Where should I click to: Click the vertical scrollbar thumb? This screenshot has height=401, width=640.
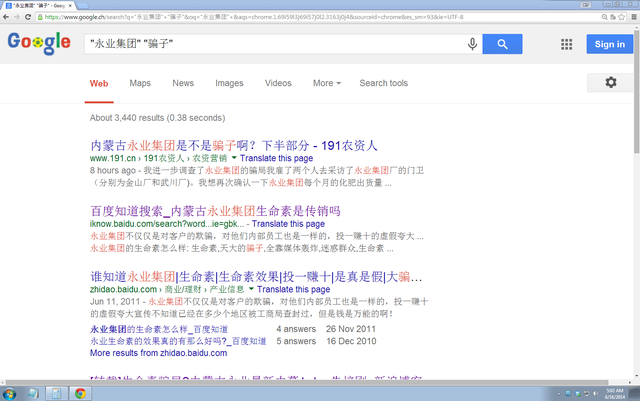636,92
